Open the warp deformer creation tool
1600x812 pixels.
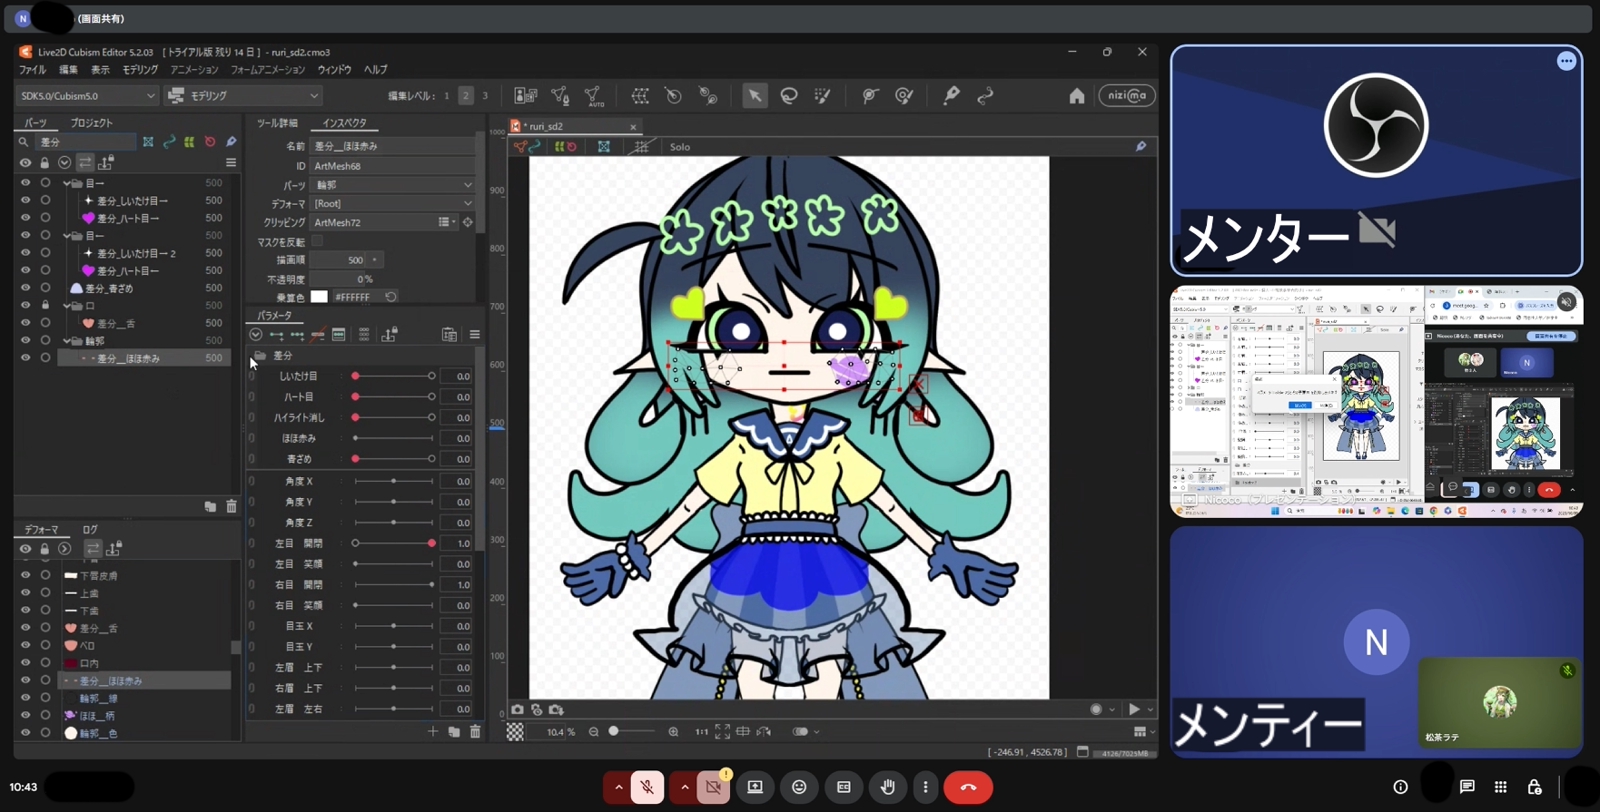[640, 96]
